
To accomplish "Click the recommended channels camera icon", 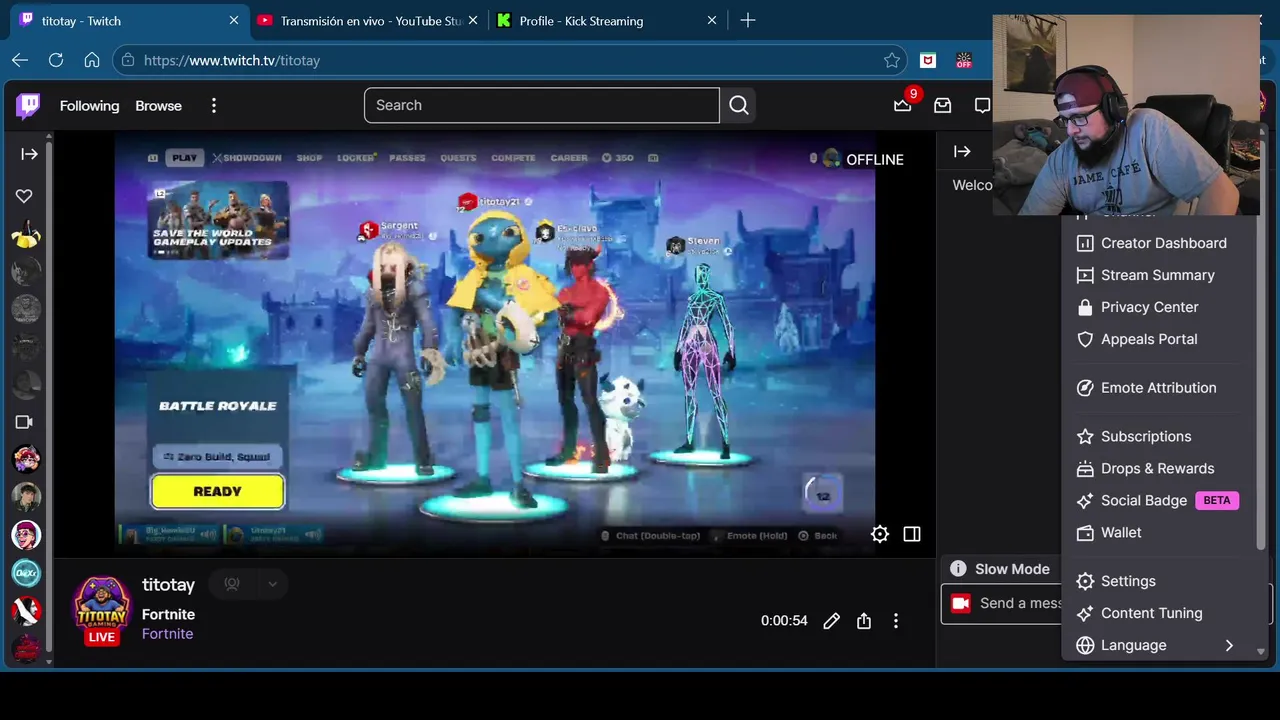I will click(24, 422).
